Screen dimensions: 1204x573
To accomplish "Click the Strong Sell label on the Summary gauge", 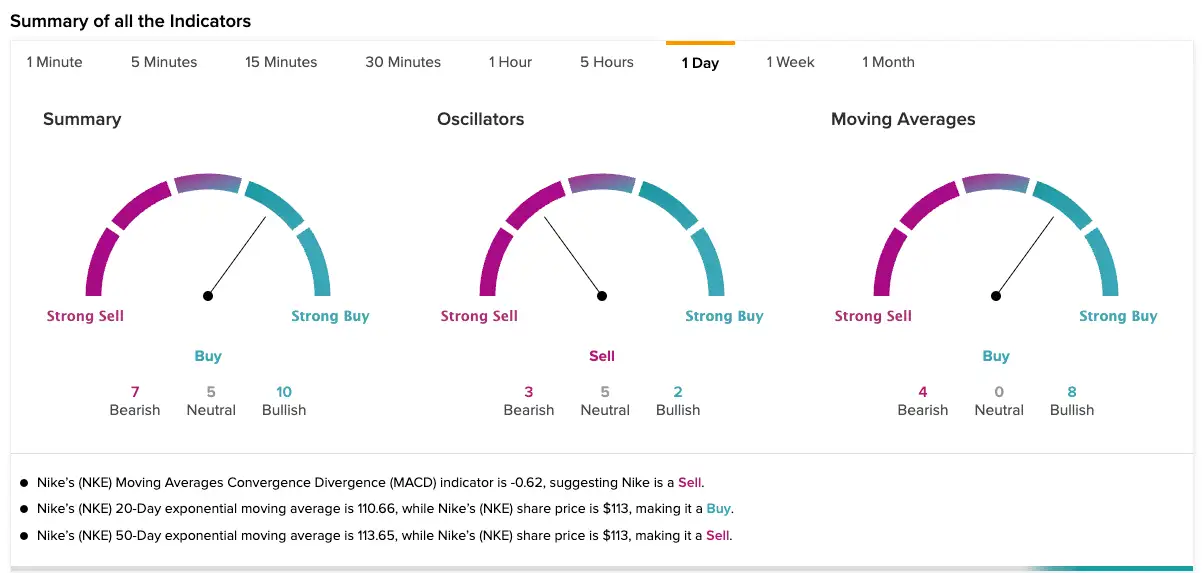I will click(85, 316).
